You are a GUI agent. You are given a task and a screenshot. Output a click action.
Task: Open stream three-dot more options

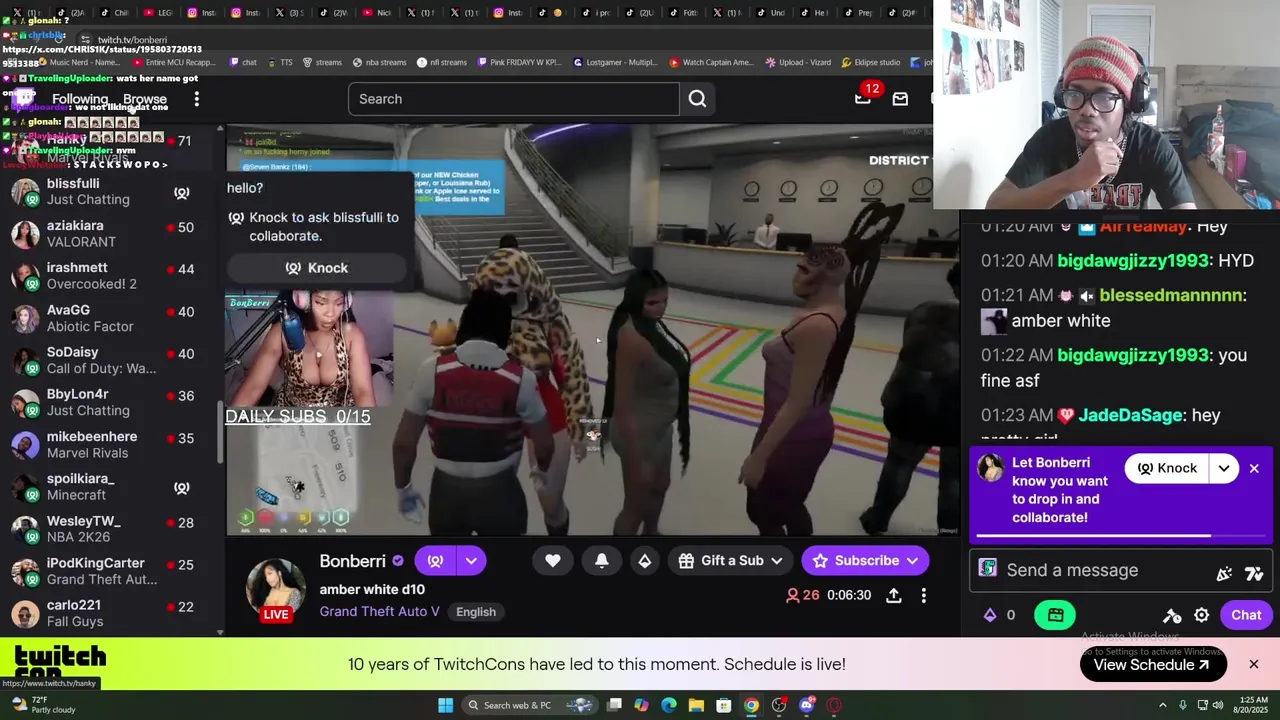pos(924,595)
